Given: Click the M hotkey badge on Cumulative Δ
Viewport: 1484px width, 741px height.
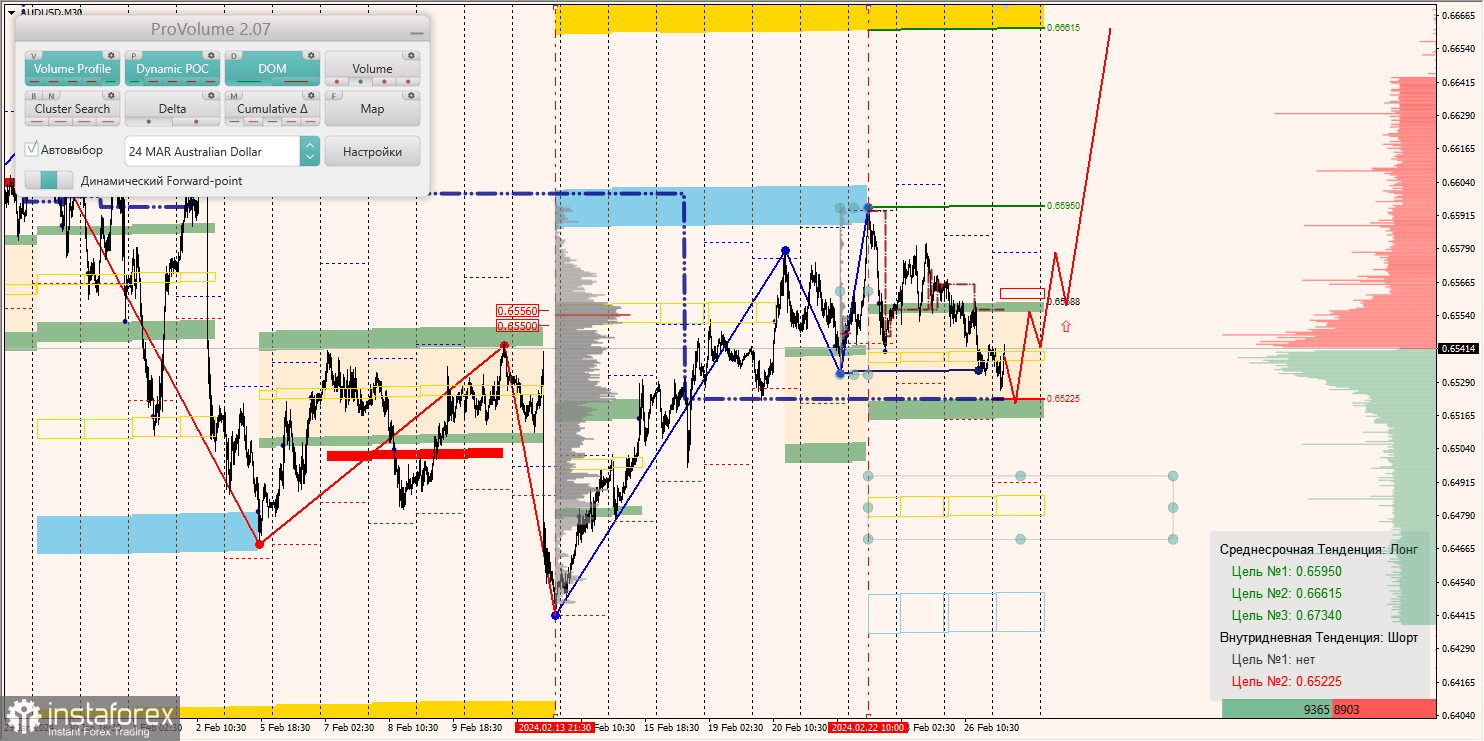Looking at the screenshot, I should point(234,96).
